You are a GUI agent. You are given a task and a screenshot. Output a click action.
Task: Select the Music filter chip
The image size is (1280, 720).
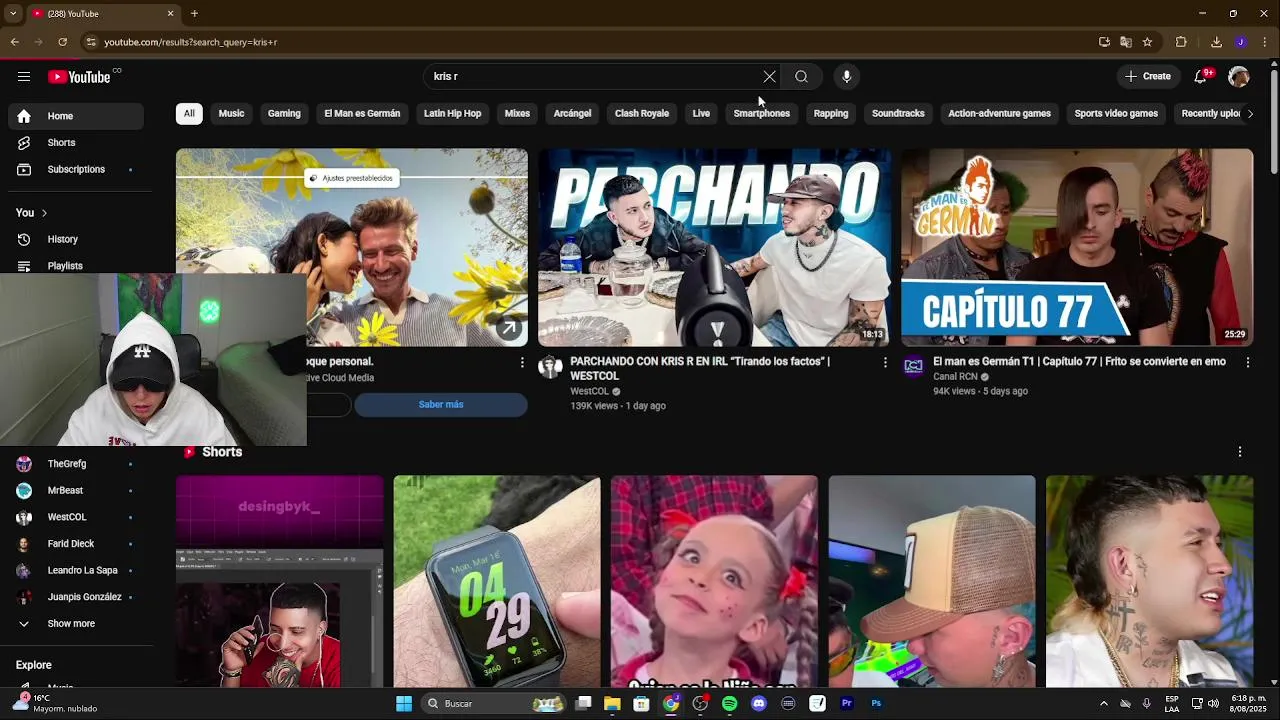[x=231, y=113]
